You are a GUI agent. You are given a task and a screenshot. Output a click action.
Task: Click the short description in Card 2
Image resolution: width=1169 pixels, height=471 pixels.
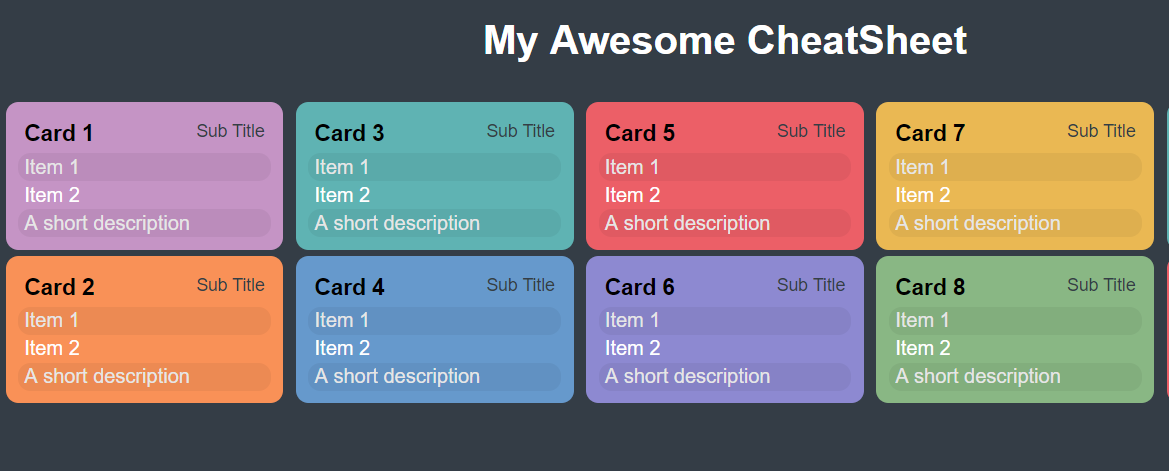tap(145, 376)
